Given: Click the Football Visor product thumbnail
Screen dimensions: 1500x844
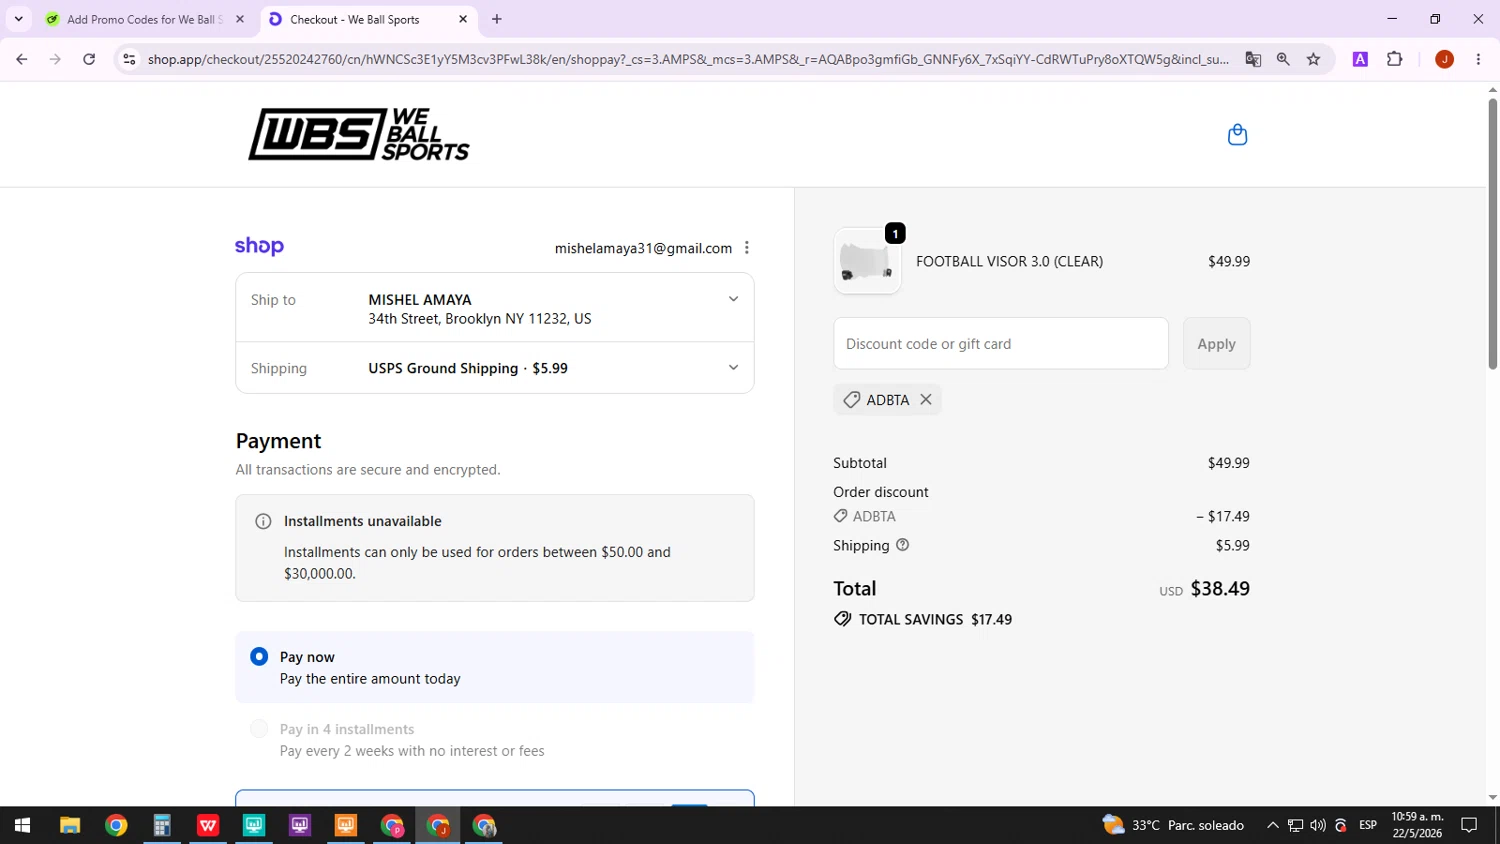Looking at the screenshot, I should (867, 261).
